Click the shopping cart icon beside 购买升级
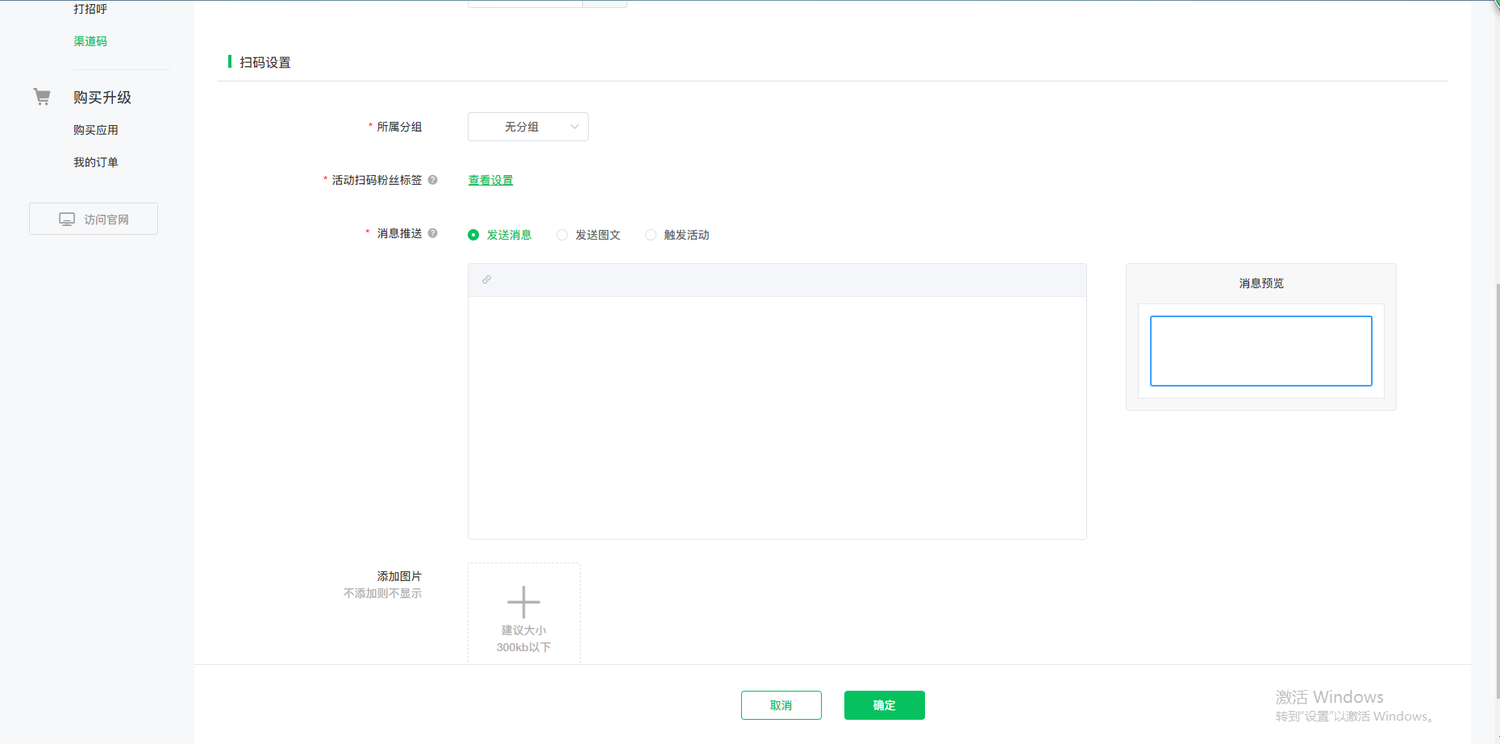This screenshot has width=1500, height=744. (x=42, y=97)
